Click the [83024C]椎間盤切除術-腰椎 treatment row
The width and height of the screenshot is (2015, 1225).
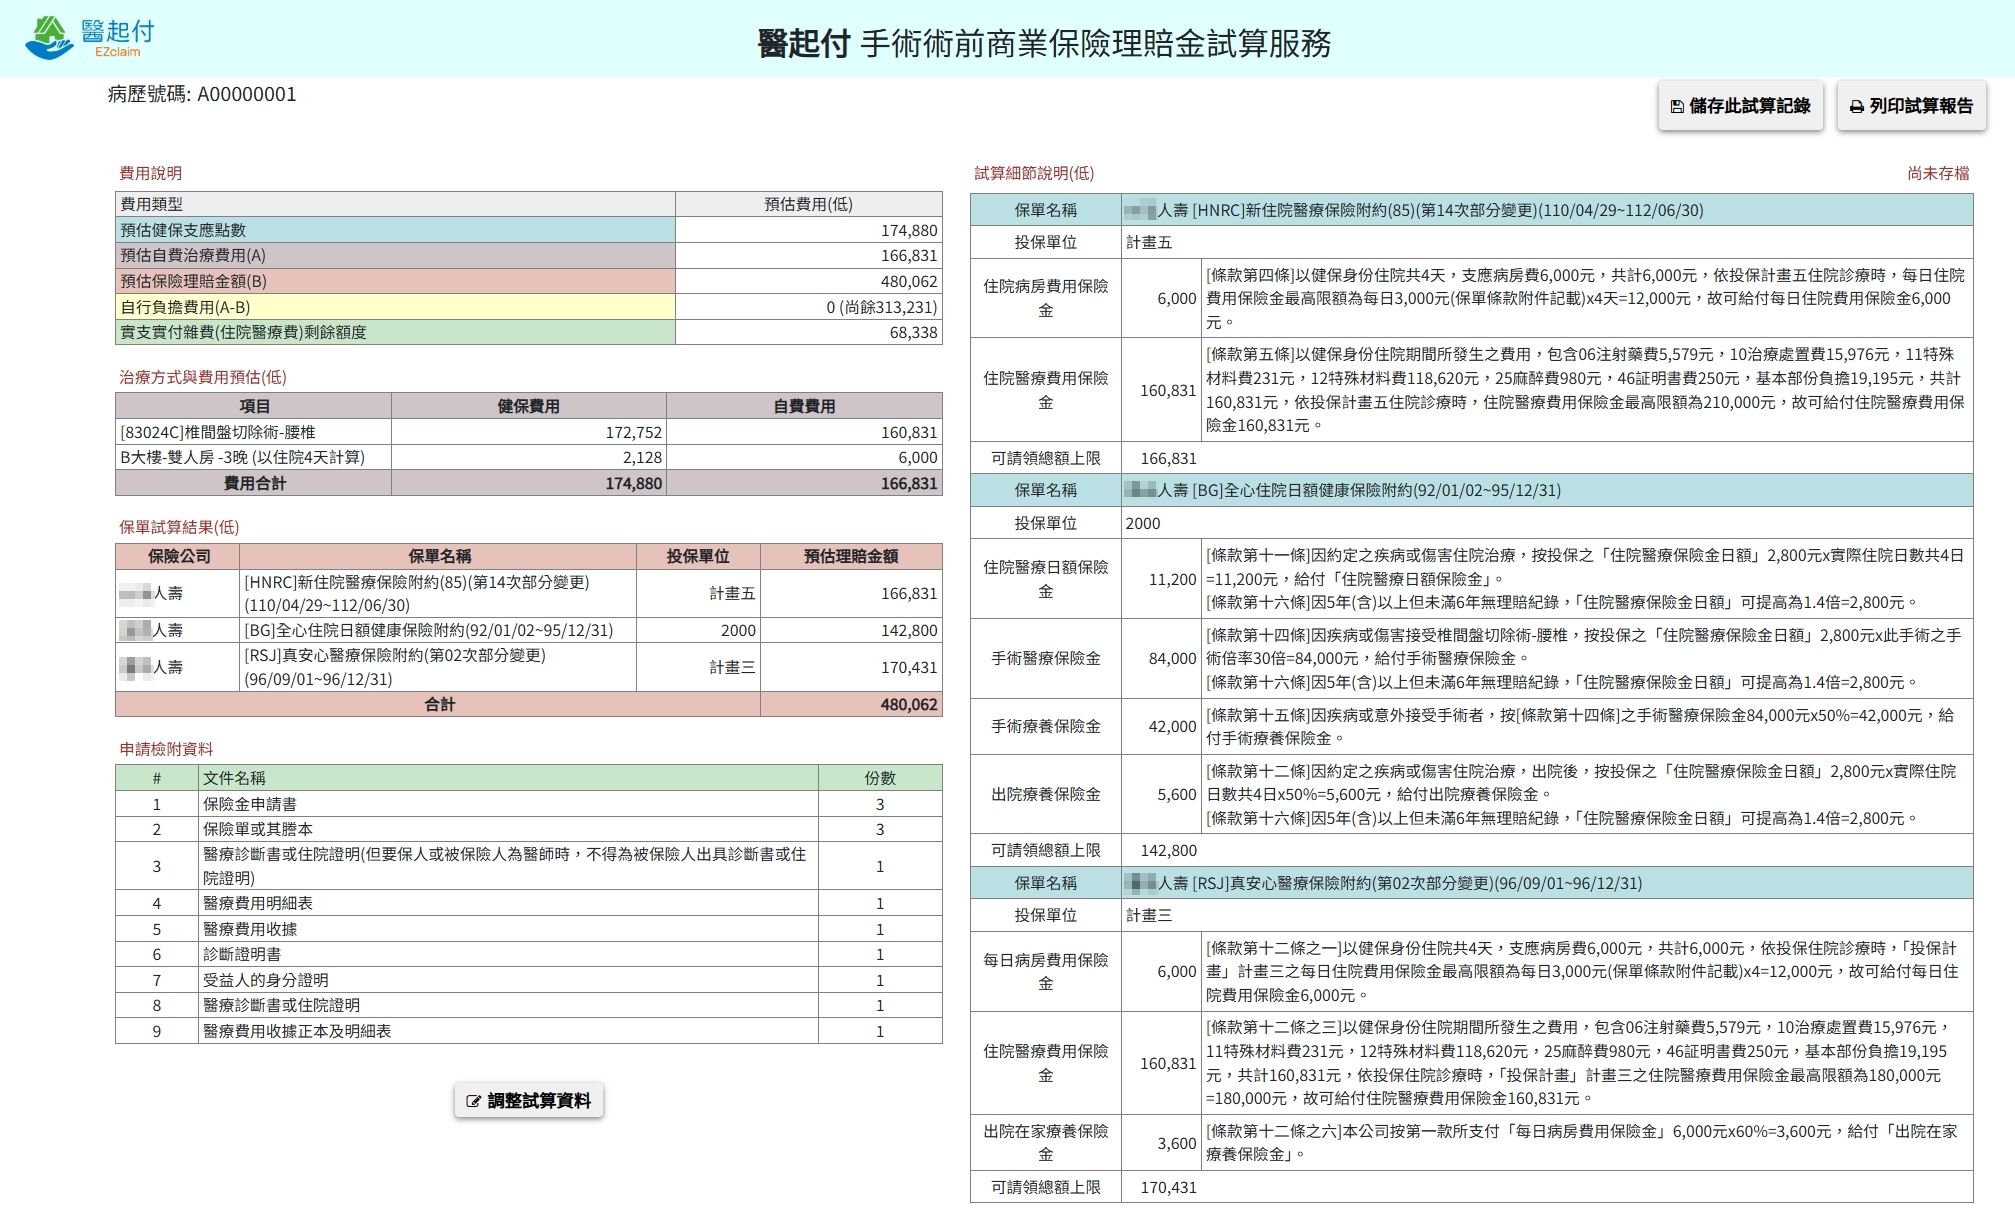click(x=528, y=432)
